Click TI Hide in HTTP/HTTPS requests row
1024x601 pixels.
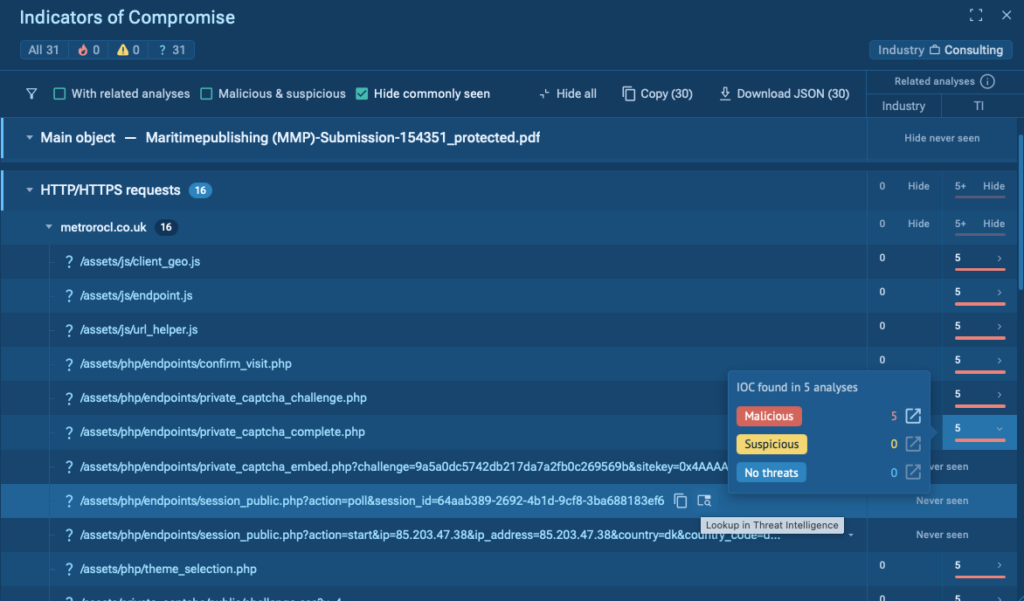pyautogui.click(x=993, y=186)
